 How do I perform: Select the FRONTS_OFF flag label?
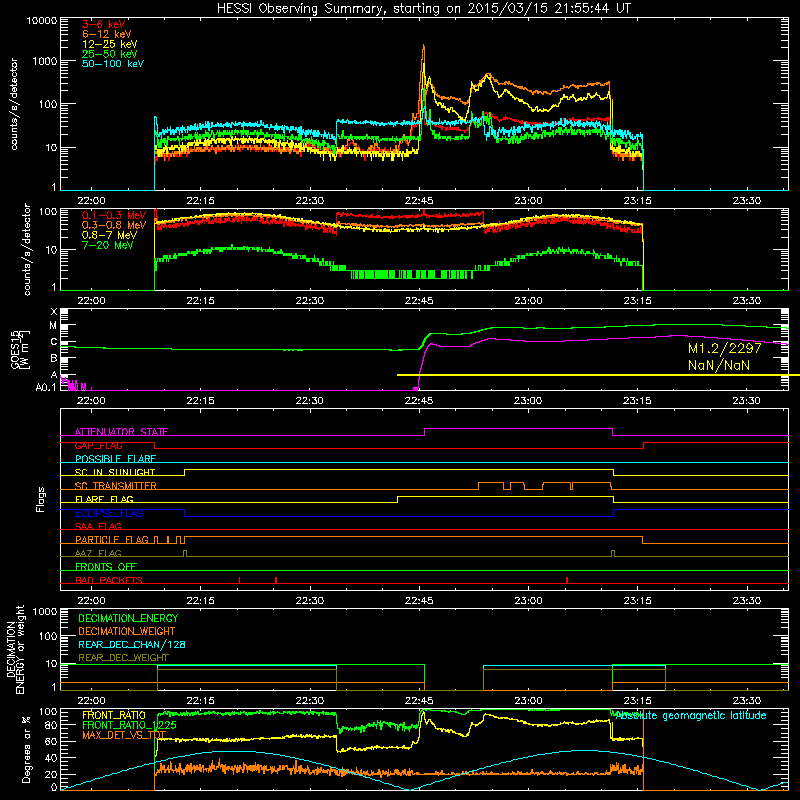click(106, 567)
